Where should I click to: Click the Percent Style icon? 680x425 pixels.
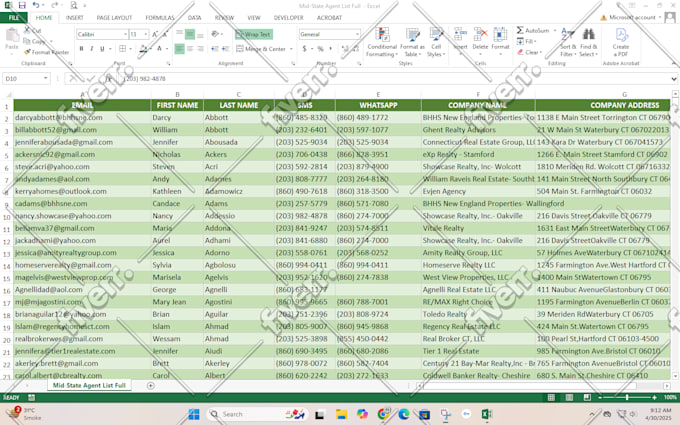(x=320, y=49)
